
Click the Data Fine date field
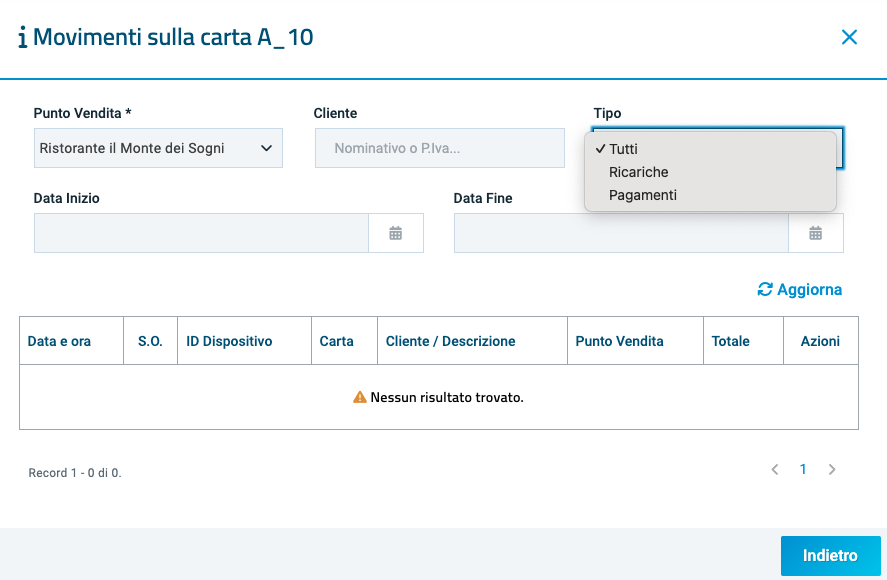(x=621, y=233)
